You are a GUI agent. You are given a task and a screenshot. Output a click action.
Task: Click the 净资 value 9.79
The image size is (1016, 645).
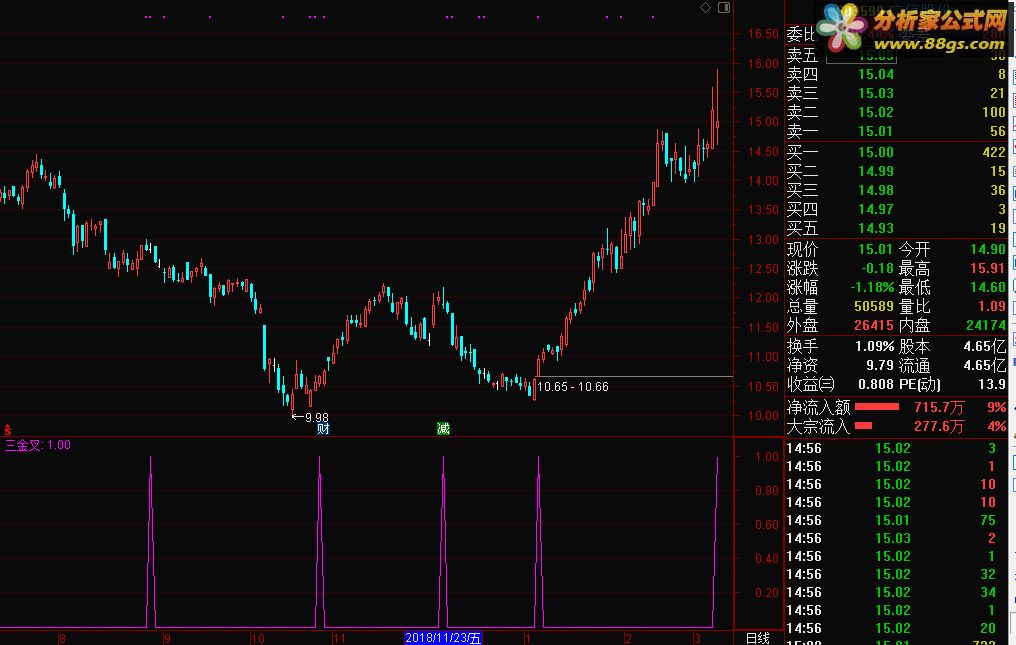(880, 366)
